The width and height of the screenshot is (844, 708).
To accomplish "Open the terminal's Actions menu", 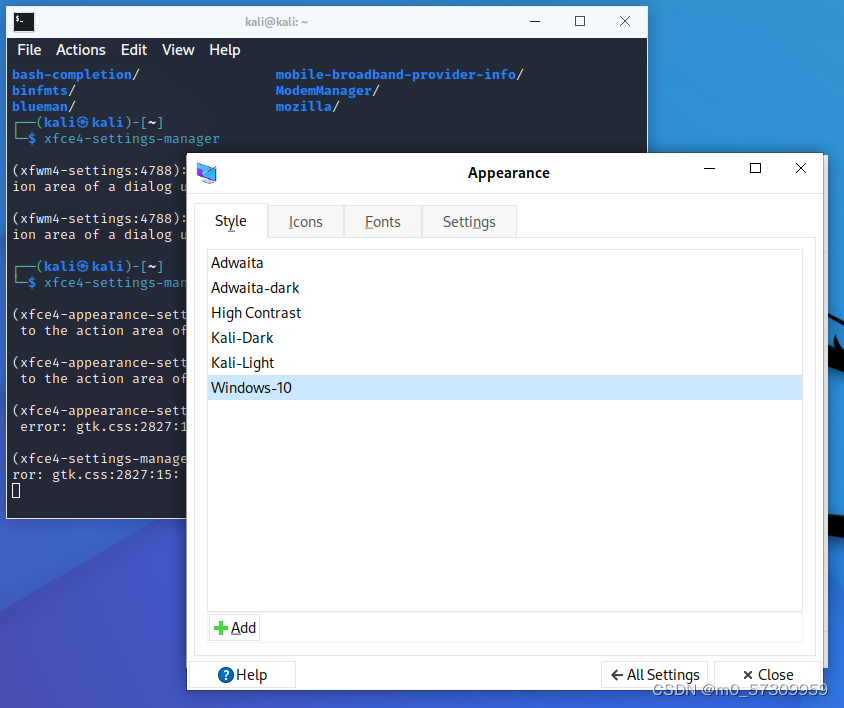I will 81,50.
